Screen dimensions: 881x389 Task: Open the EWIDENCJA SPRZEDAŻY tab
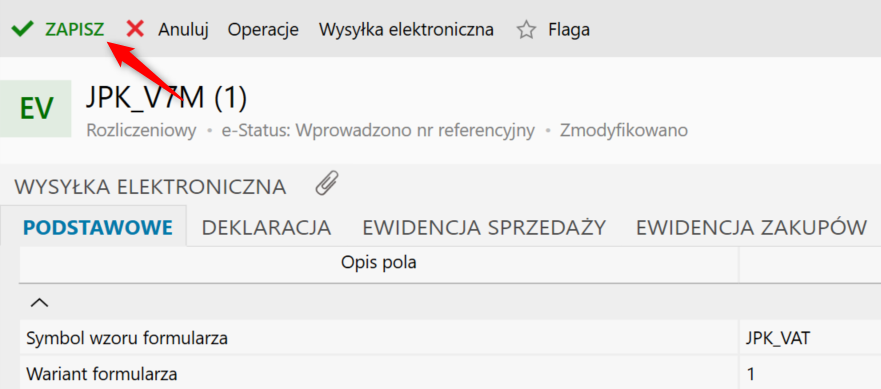pos(484,228)
